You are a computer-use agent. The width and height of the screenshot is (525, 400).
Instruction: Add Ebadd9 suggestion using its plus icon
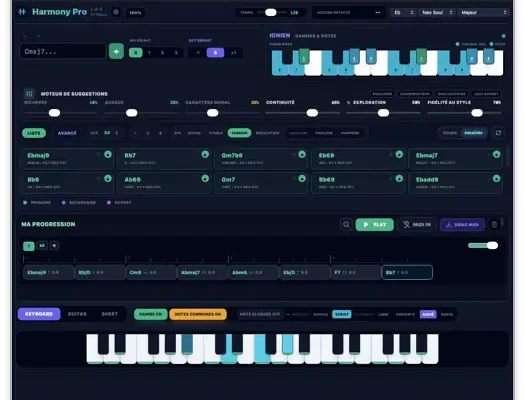[496, 178]
